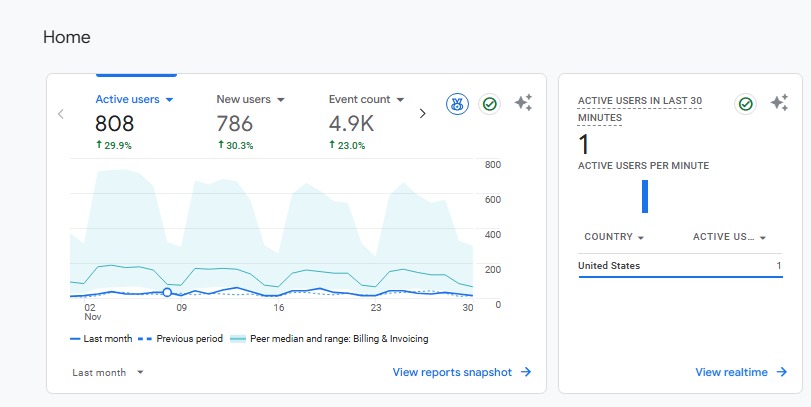Toggle the Last month legend series
The image size is (811, 407).
(100, 339)
